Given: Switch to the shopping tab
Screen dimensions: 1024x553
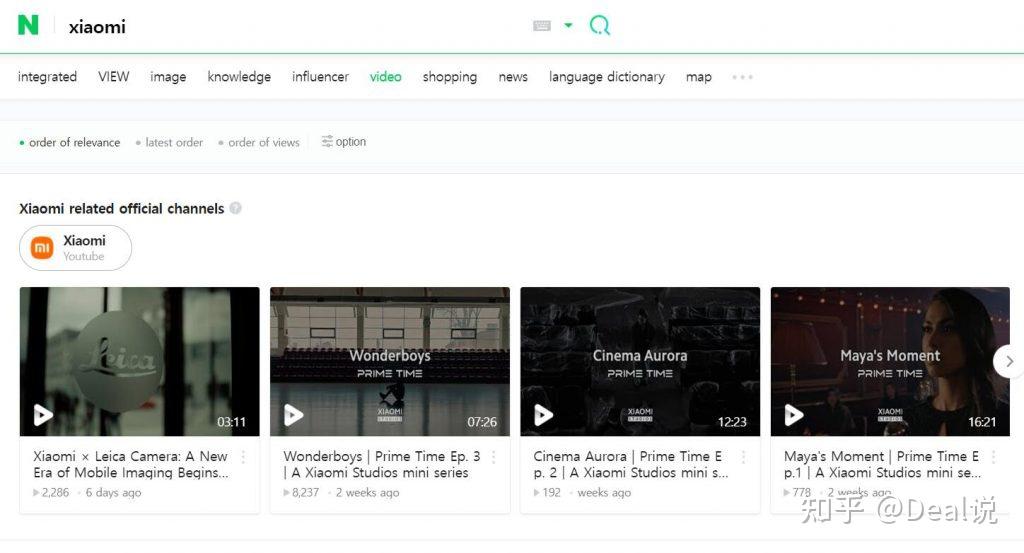Looking at the screenshot, I should [x=449, y=77].
